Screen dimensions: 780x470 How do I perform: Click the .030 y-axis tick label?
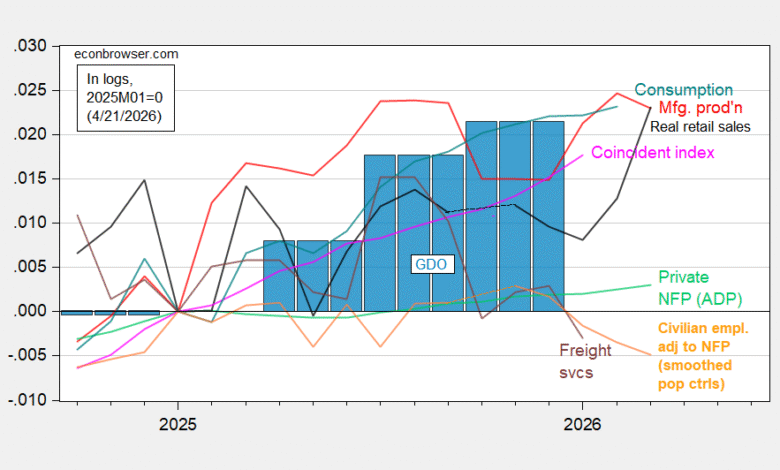pos(38,46)
